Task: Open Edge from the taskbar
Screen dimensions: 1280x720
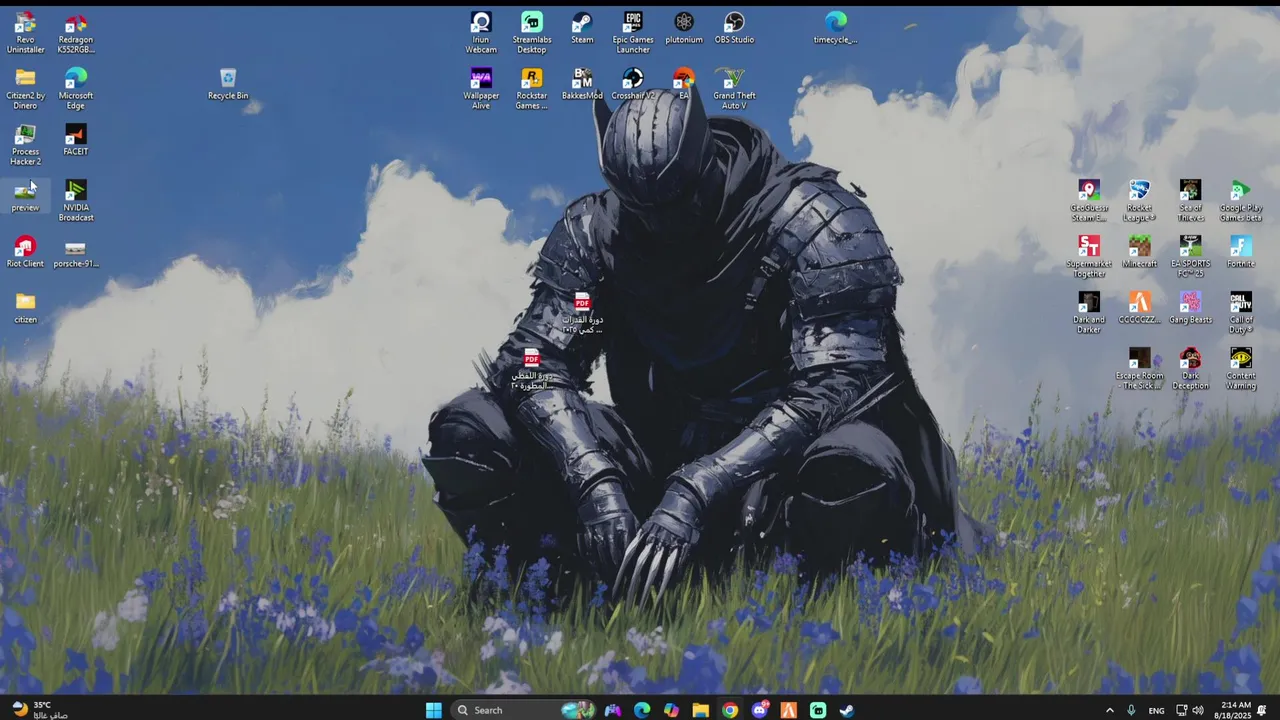Action: 642,710
